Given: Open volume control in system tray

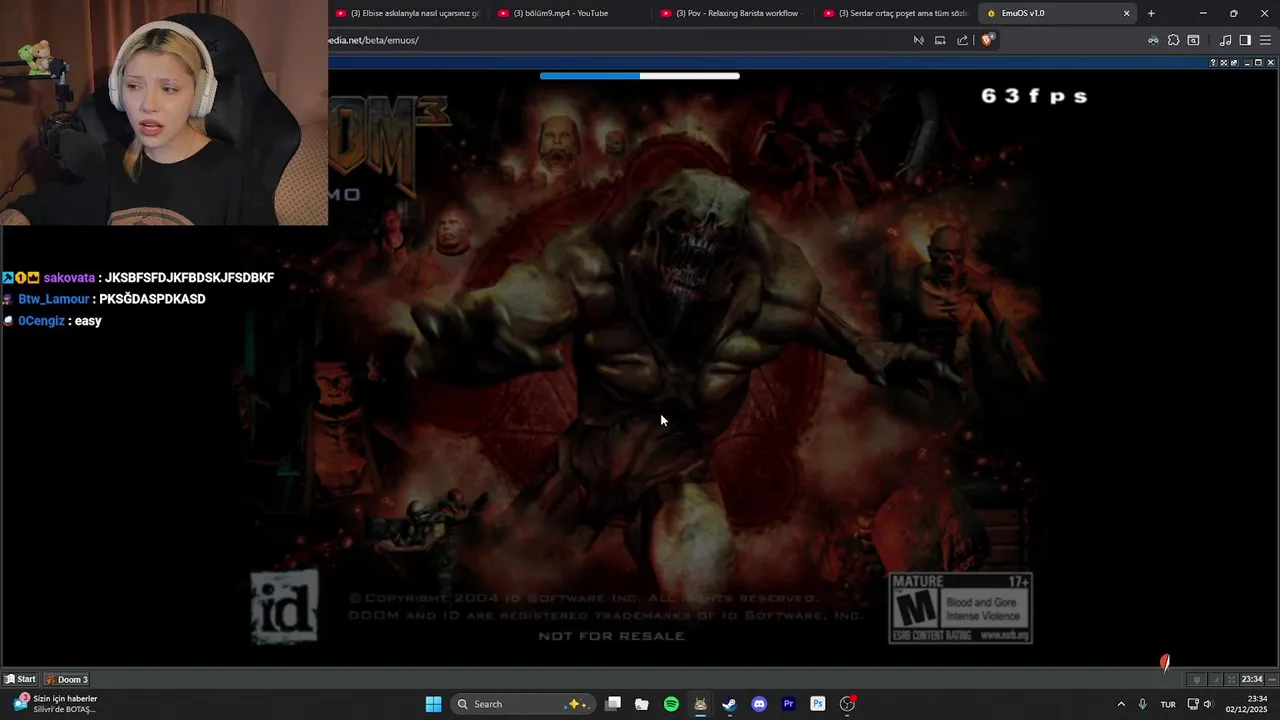Looking at the screenshot, I should pos(1207,704).
